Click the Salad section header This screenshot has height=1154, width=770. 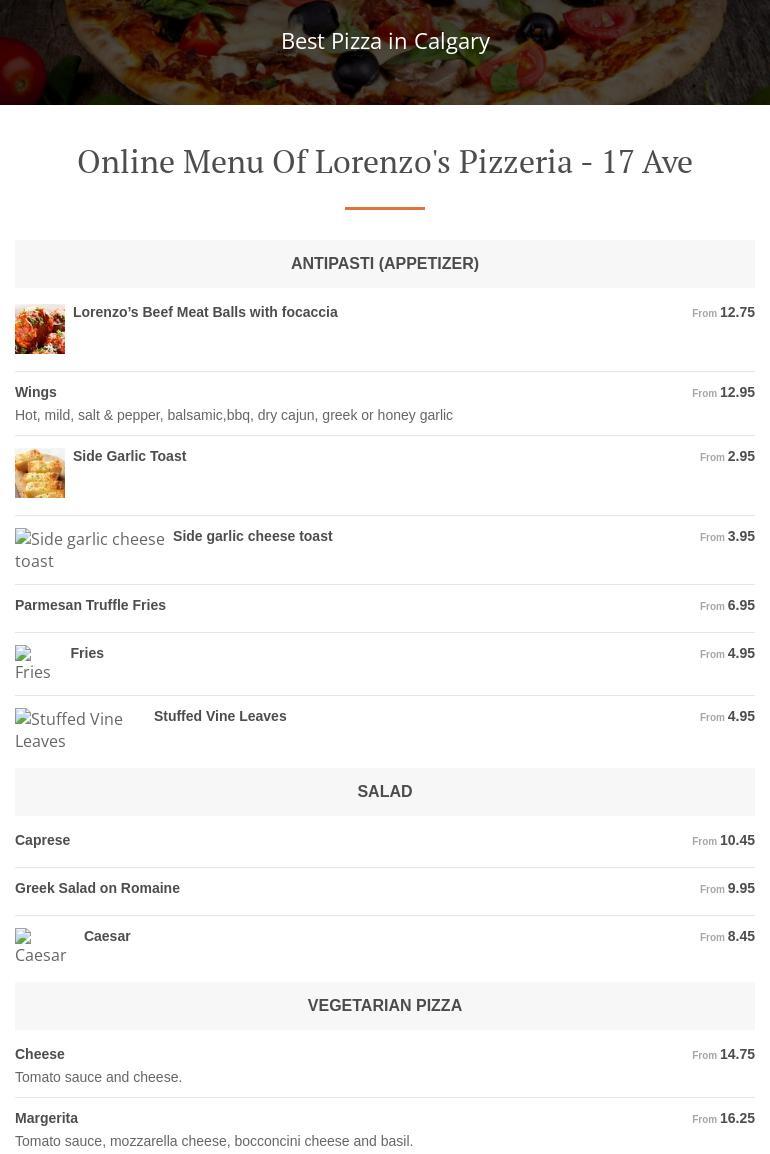tap(385, 792)
